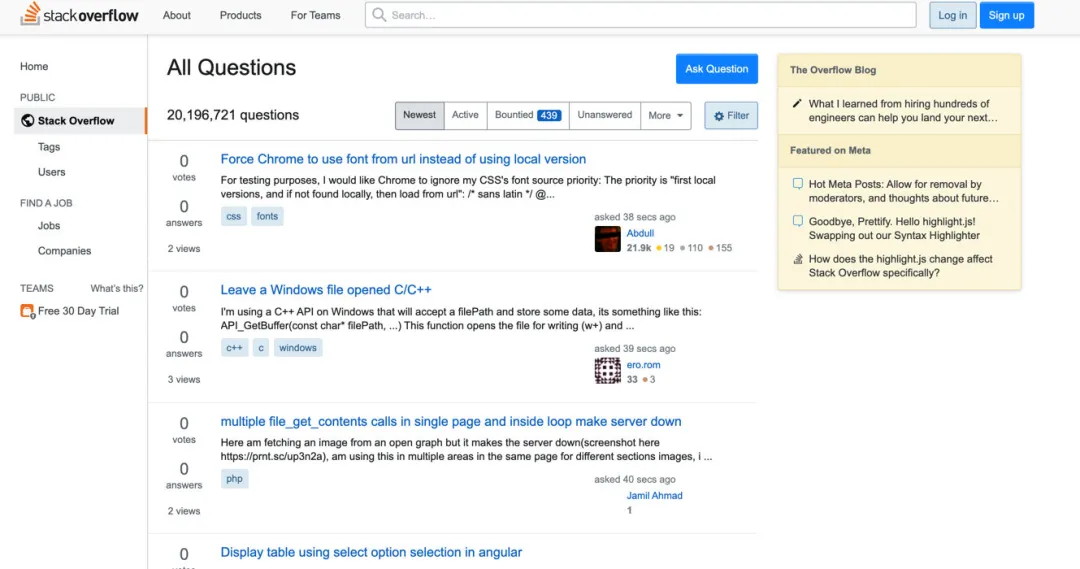Image resolution: width=1080 pixels, height=569 pixels.
Task: Open ero.rom's identicon avatar
Action: coord(608,371)
